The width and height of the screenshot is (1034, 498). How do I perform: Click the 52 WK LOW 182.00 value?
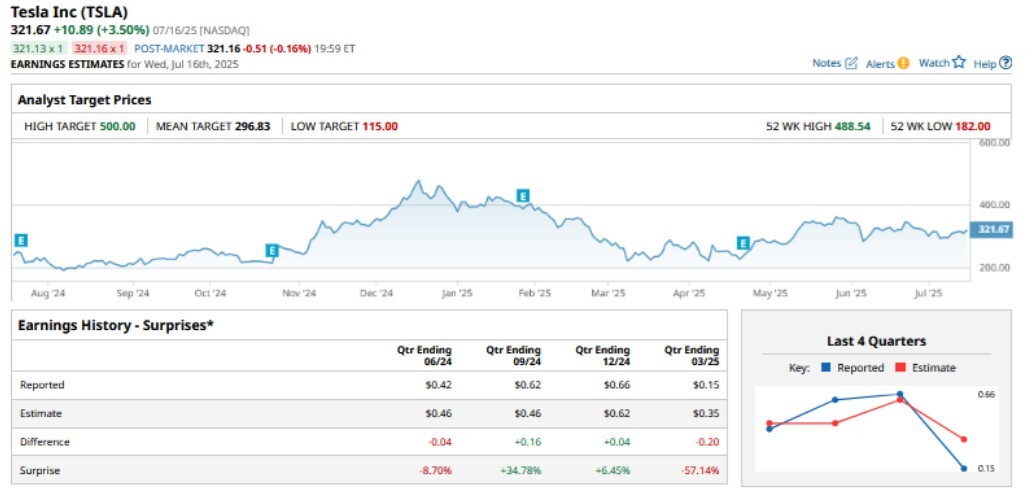pos(972,127)
